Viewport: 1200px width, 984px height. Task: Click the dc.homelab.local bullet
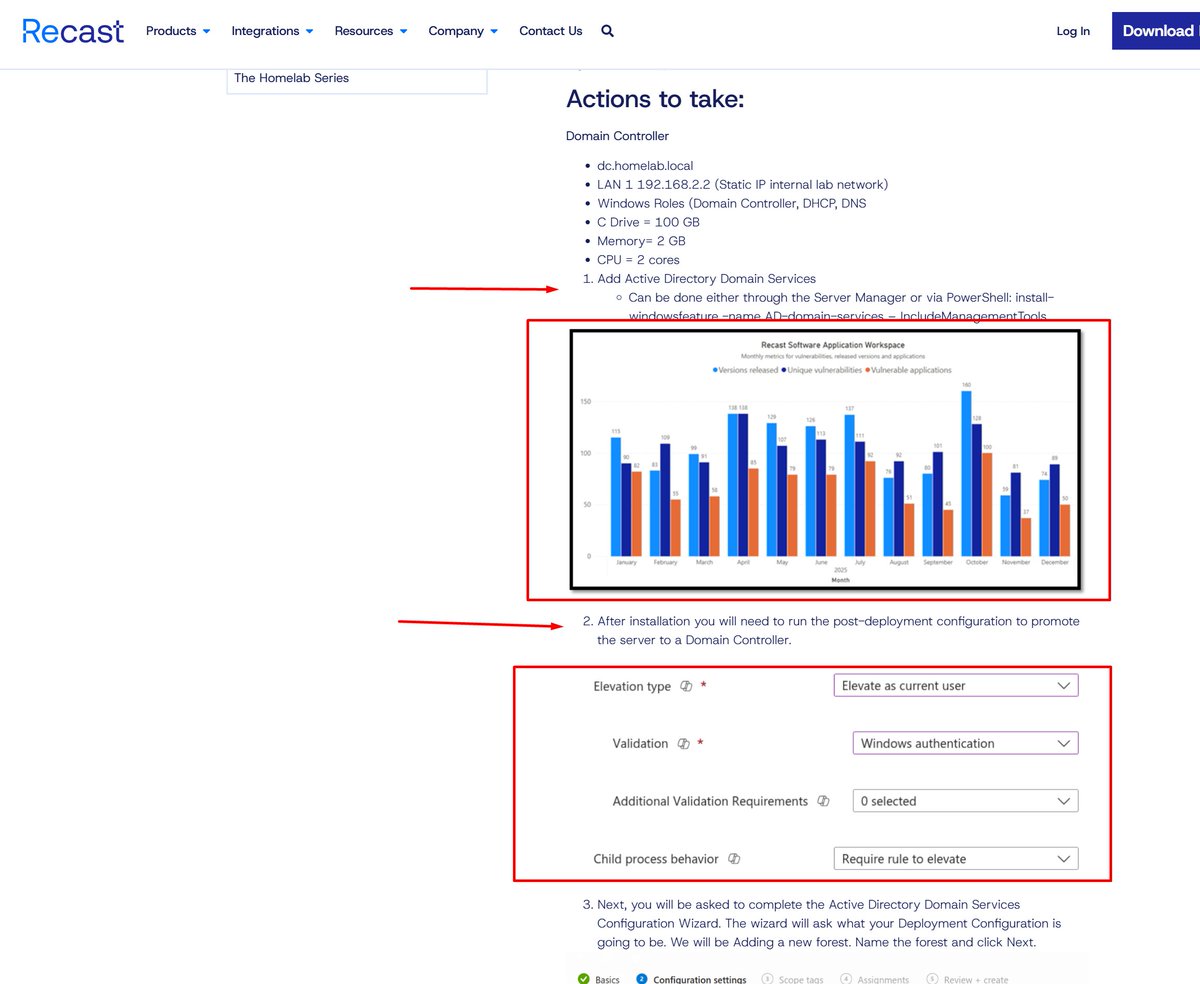click(x=645, y=166)
